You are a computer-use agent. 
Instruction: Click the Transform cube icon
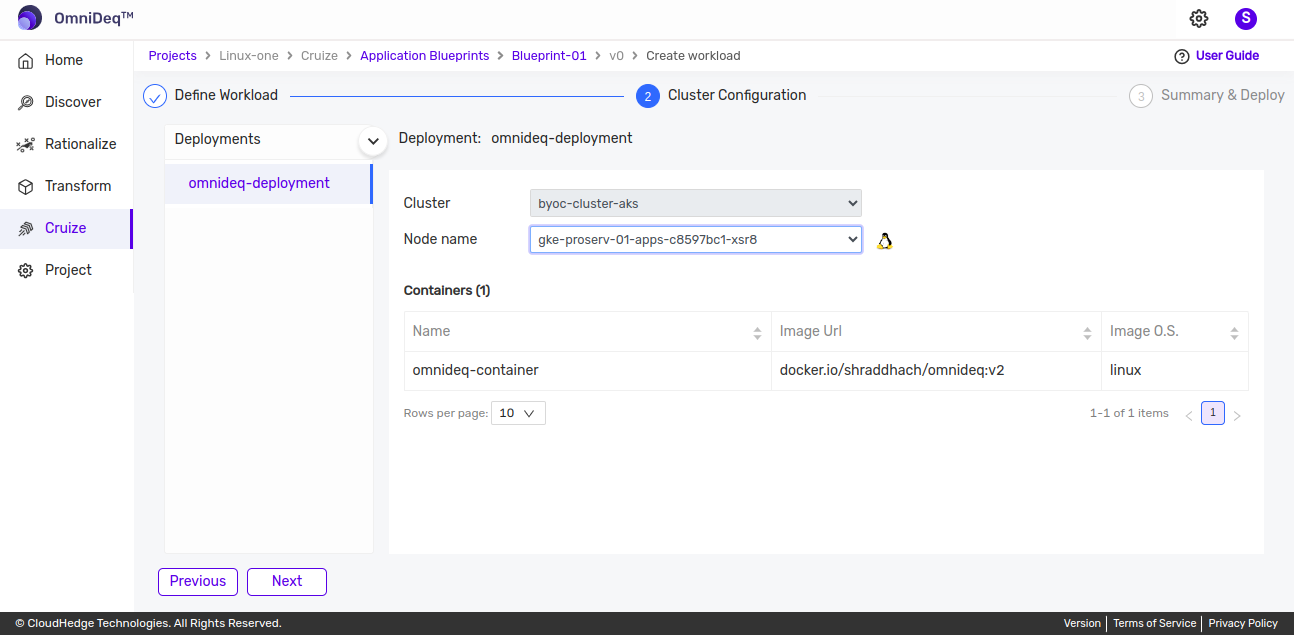click(26, 186)
